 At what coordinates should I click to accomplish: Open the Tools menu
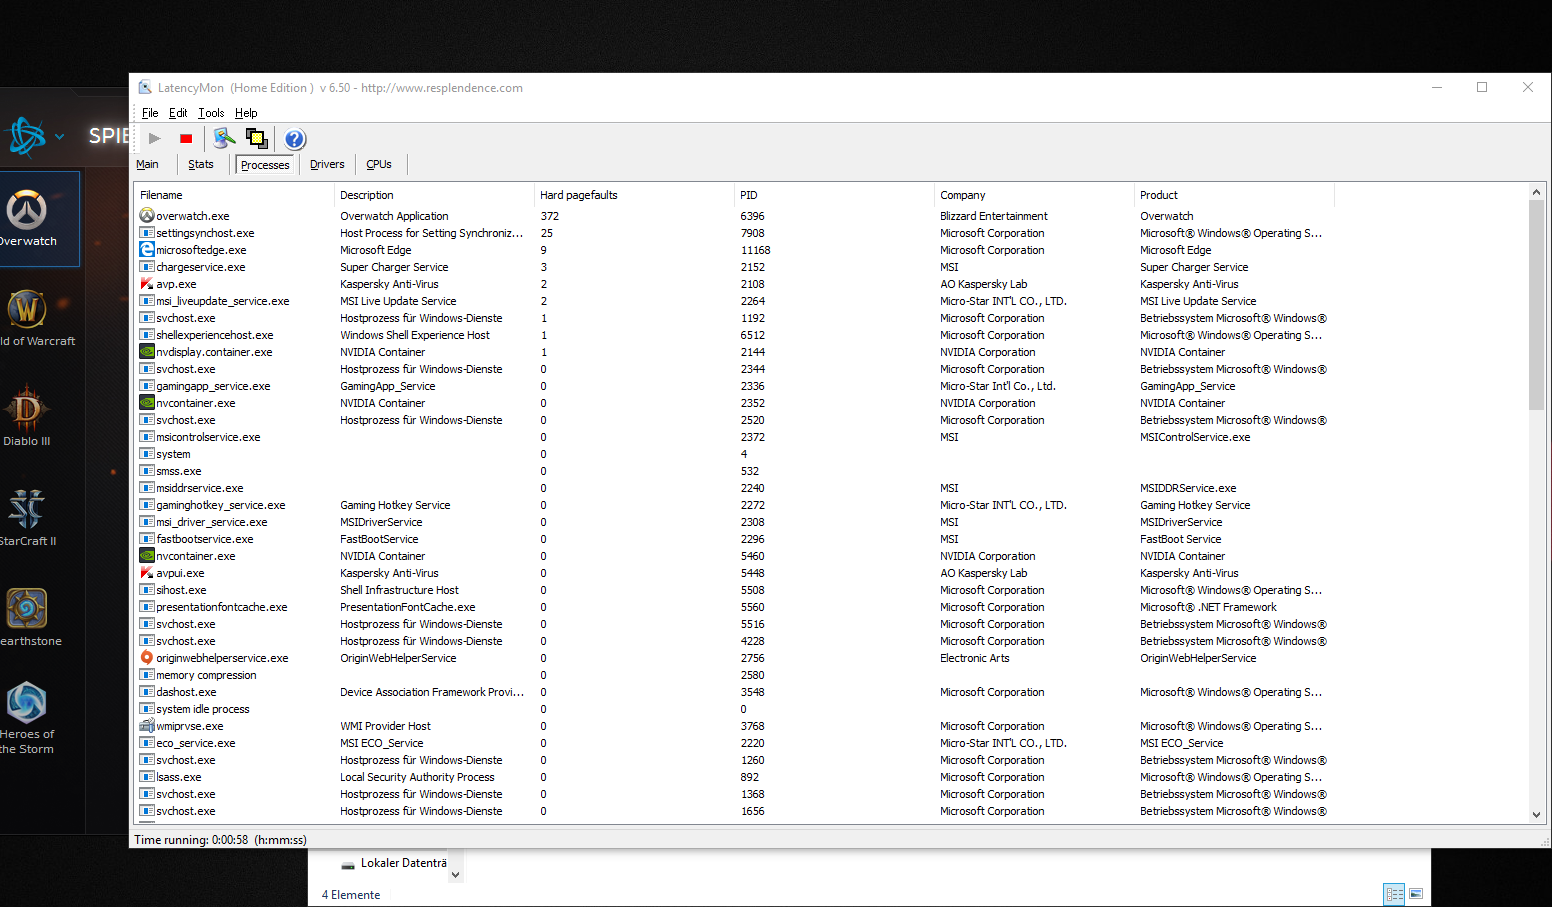211,113
